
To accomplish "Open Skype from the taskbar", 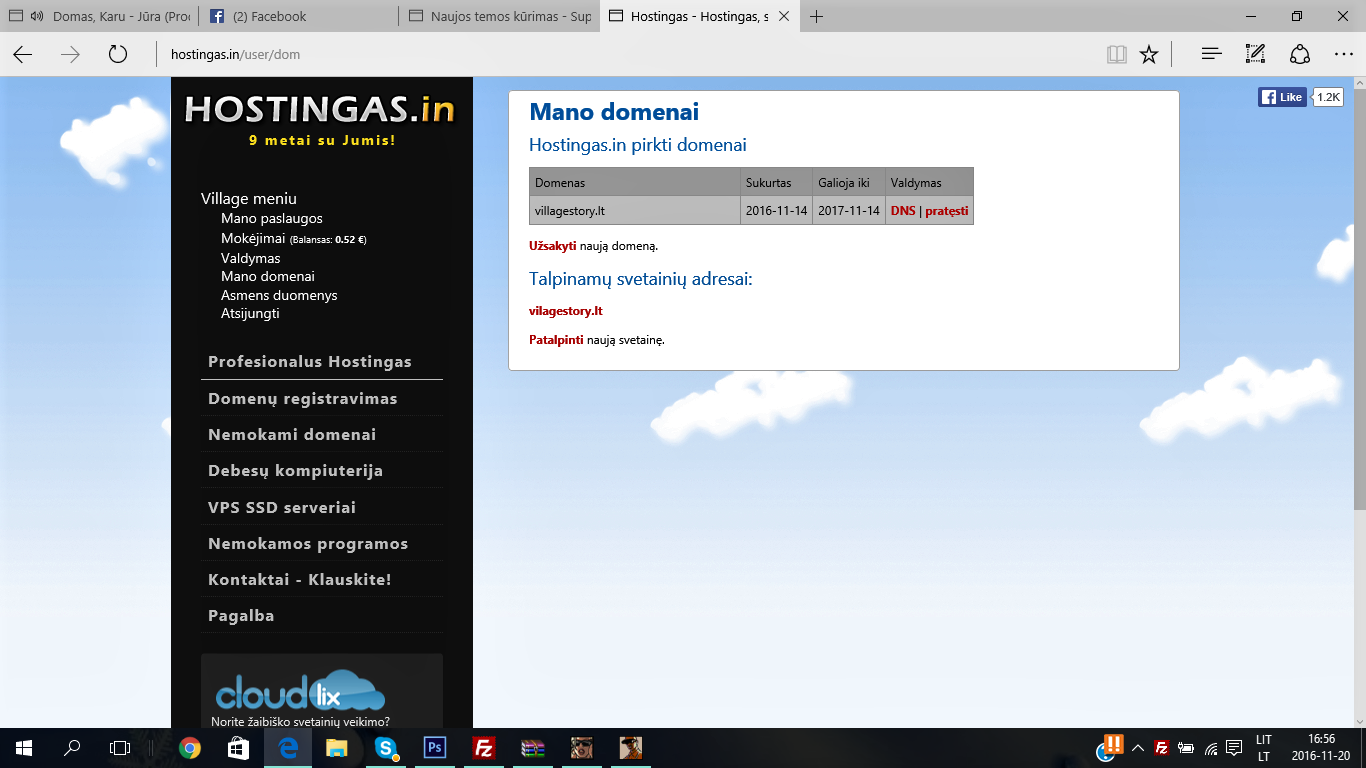I will (386, 748).
